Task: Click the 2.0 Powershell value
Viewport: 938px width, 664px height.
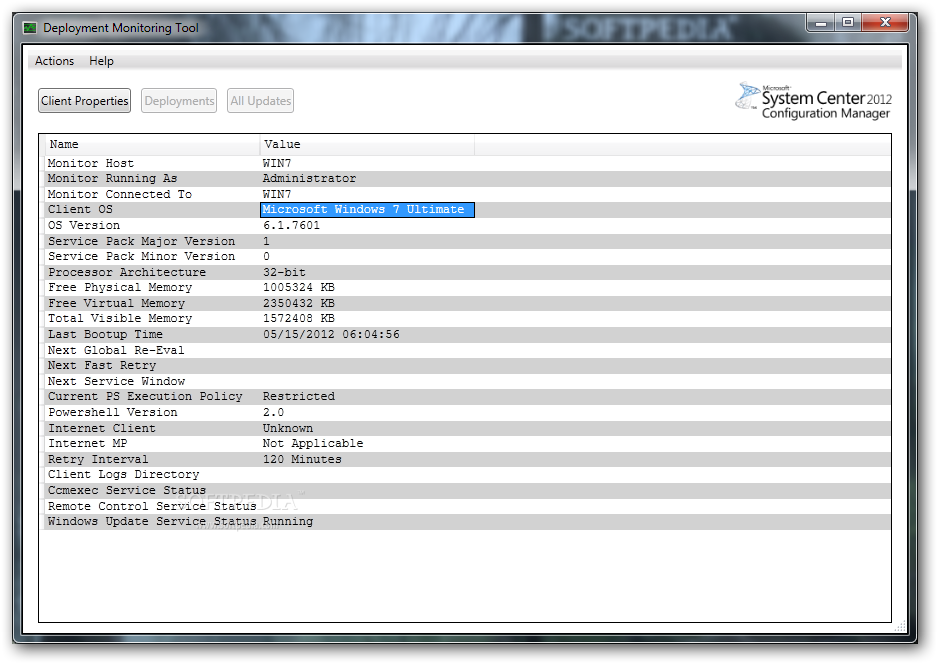Action: point(273,412)
